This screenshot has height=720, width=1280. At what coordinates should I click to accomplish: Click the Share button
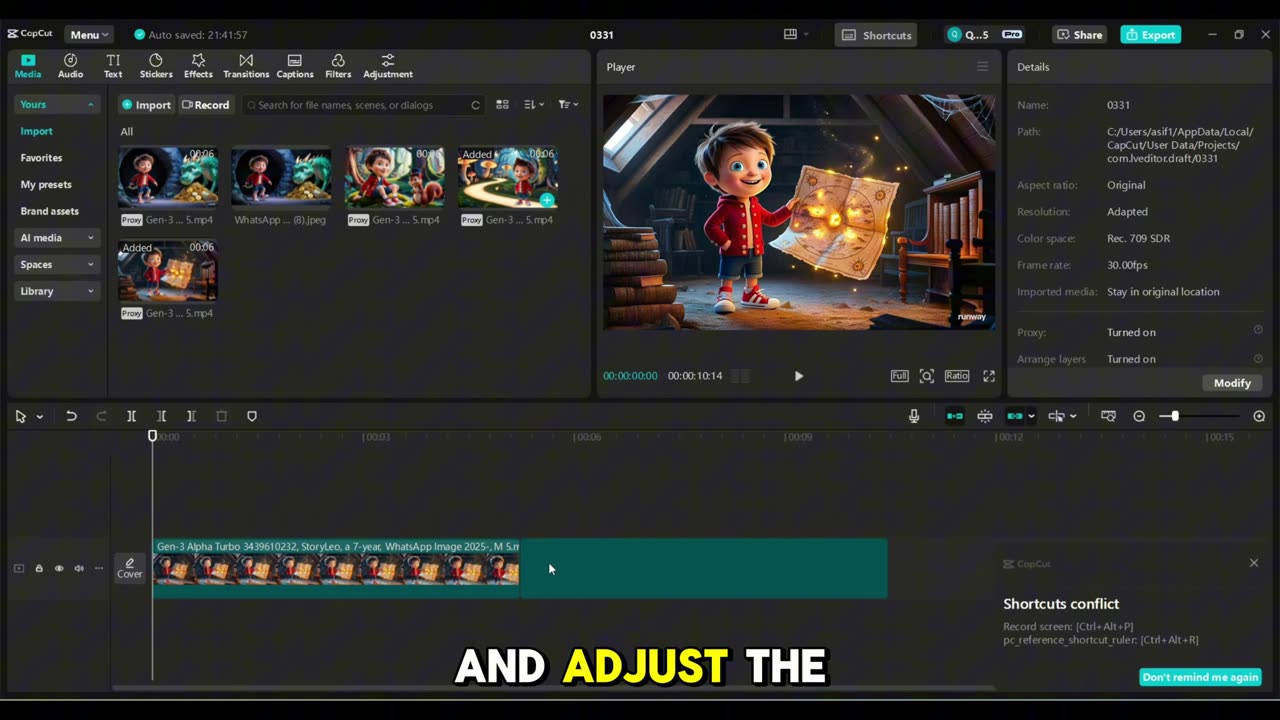click(1079, 35)
